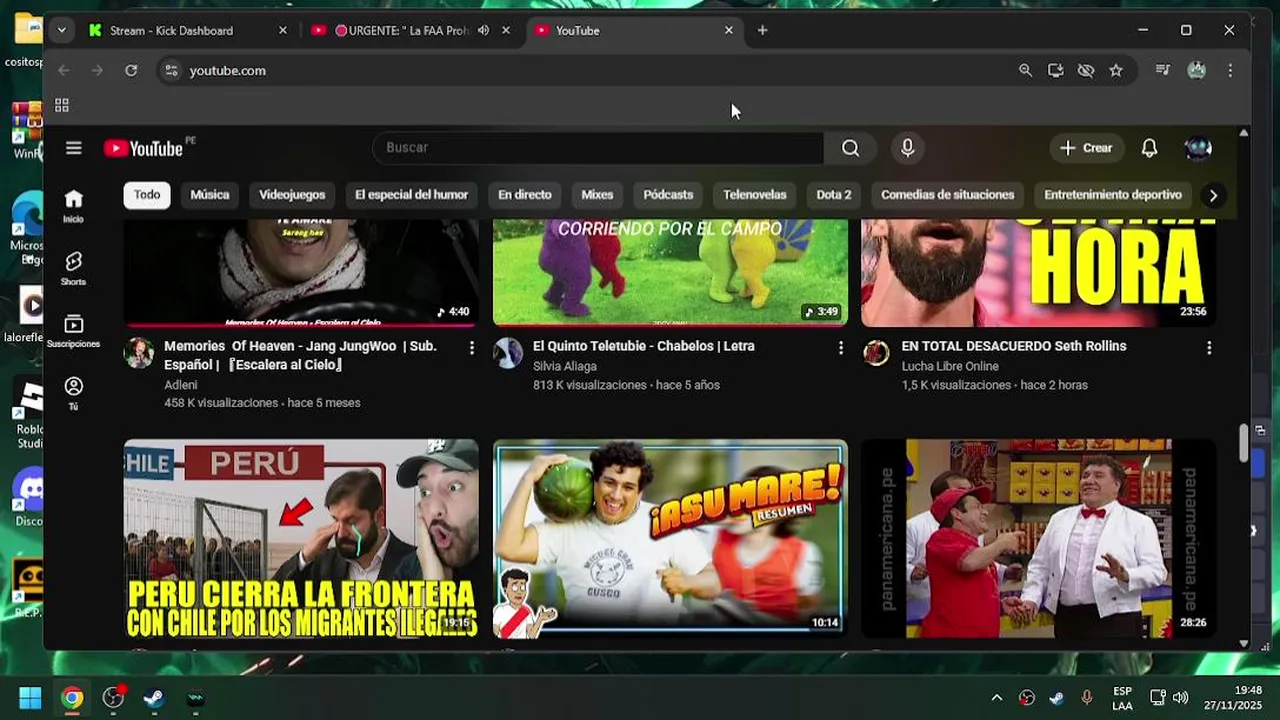This screenshot has height=720, width=1280.
Task: Start voice search with microphone icon
Action: (x=907, y=148)
